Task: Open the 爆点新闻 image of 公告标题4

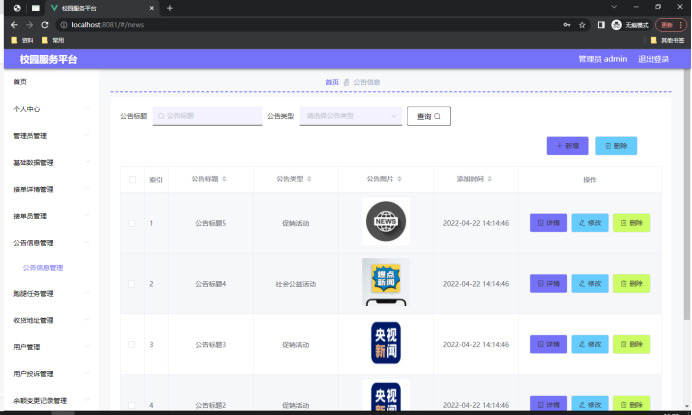Action: tap(386, 282)
